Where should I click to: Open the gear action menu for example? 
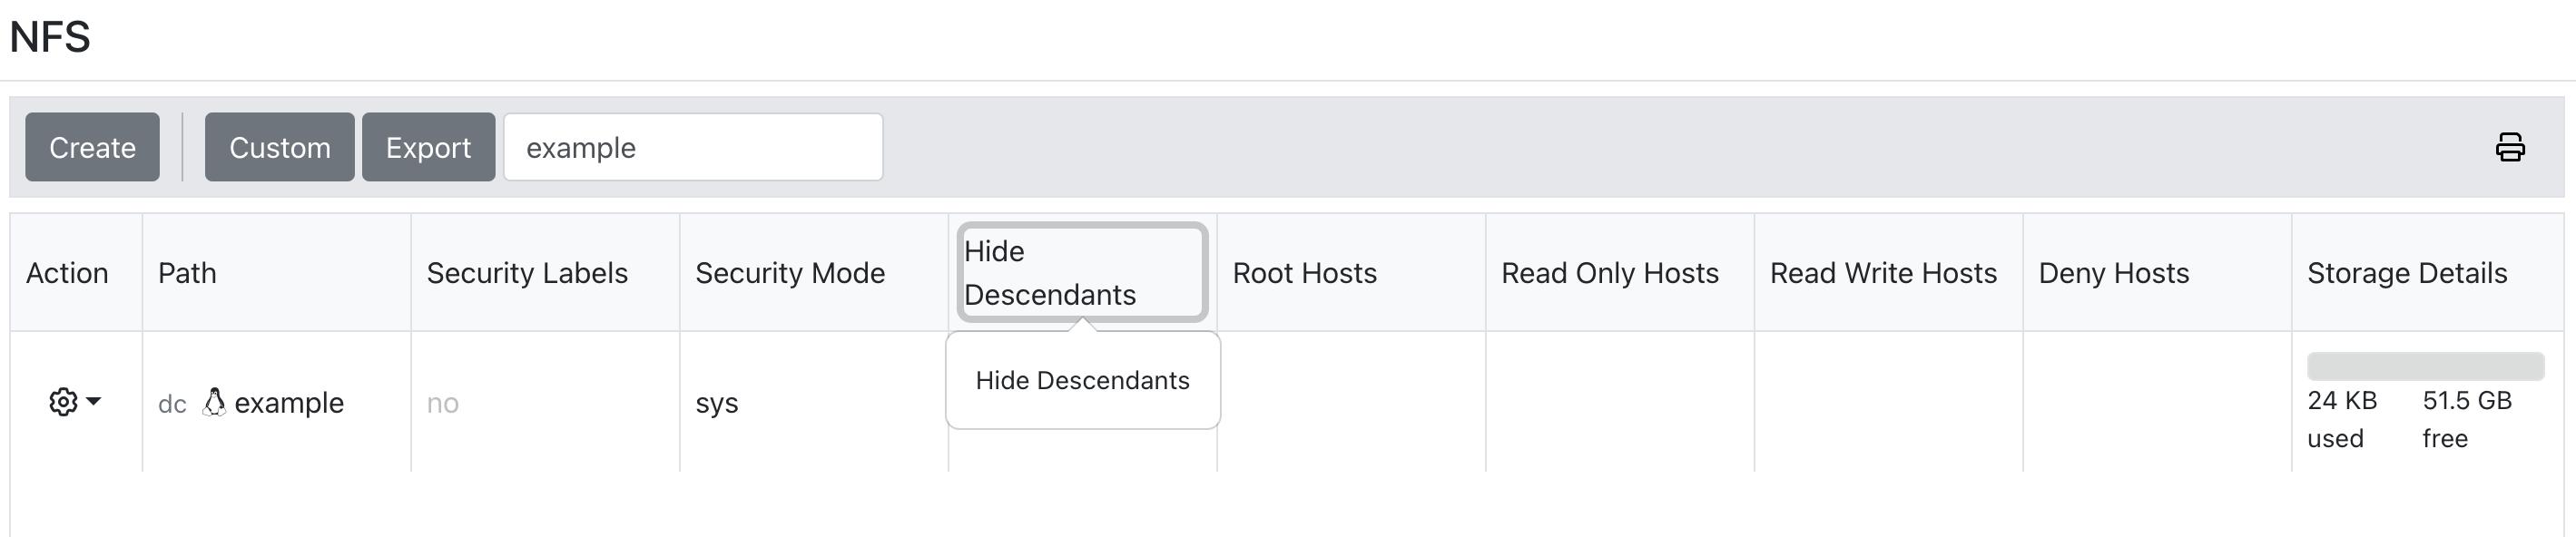pyautogui.click(x=74, y=402)
